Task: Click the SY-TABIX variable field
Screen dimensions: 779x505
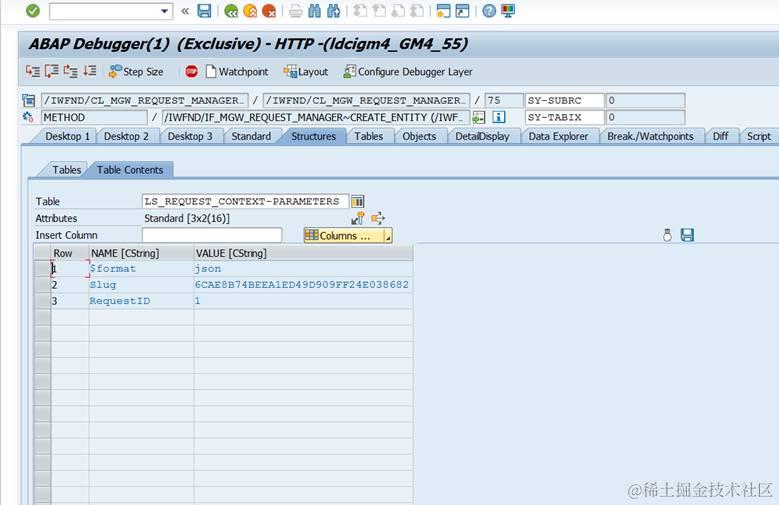Action: point(564,117)
